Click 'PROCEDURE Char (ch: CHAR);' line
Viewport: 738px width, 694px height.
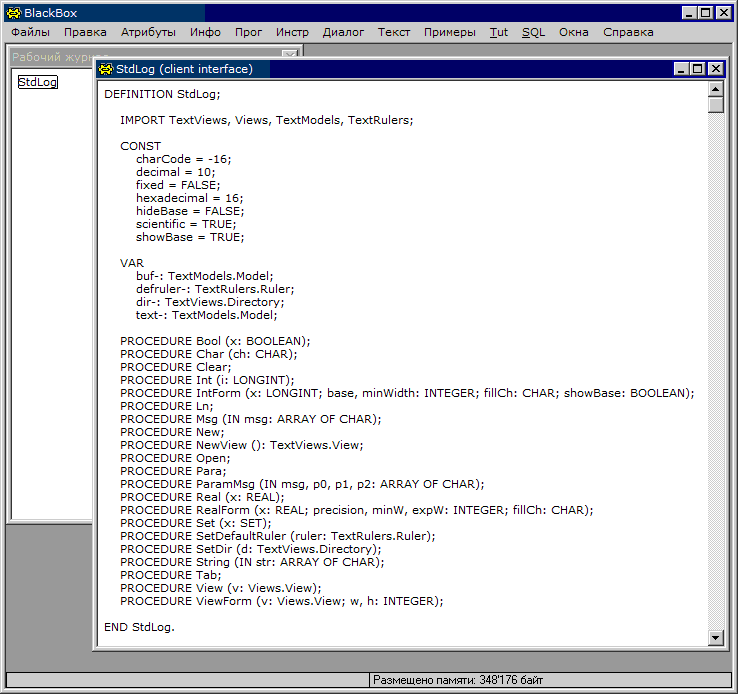[209, 354]
